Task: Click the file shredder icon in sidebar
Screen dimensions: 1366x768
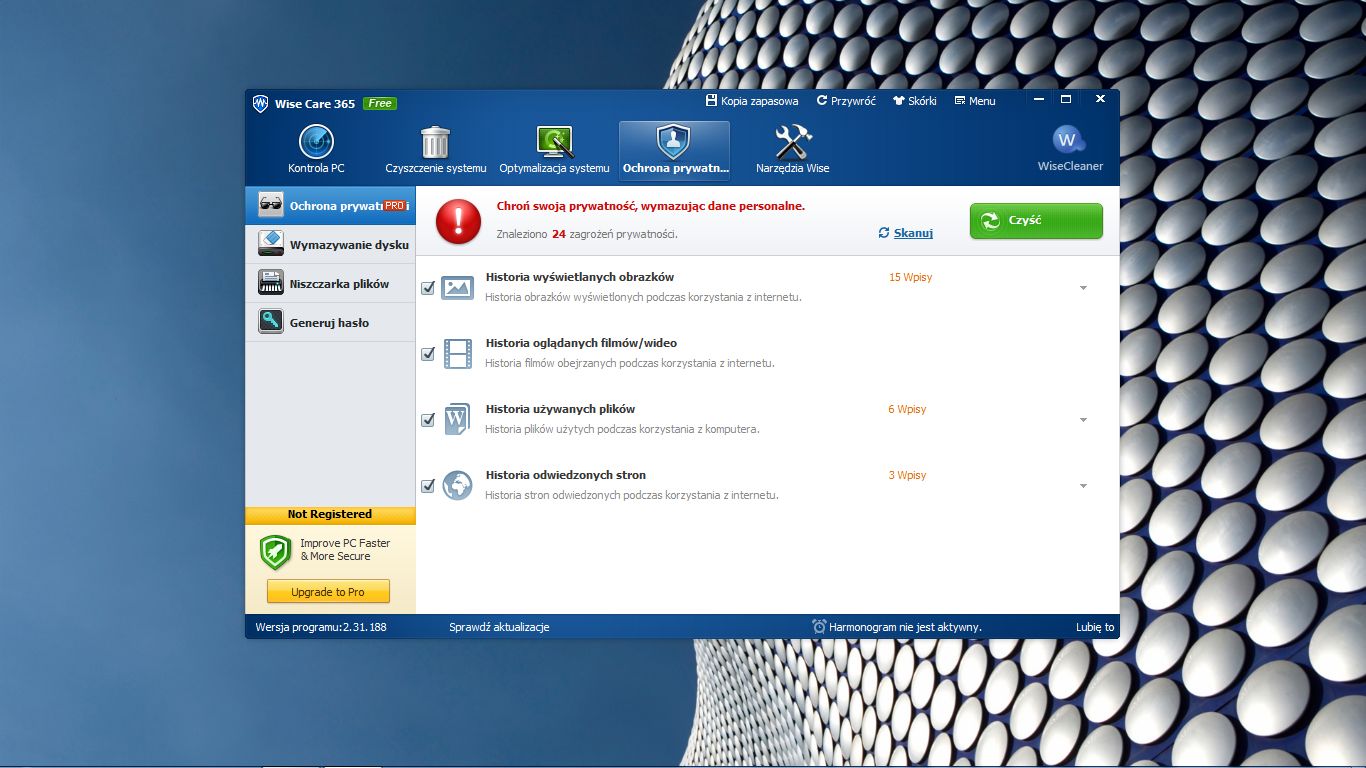Action: (271, 283)
